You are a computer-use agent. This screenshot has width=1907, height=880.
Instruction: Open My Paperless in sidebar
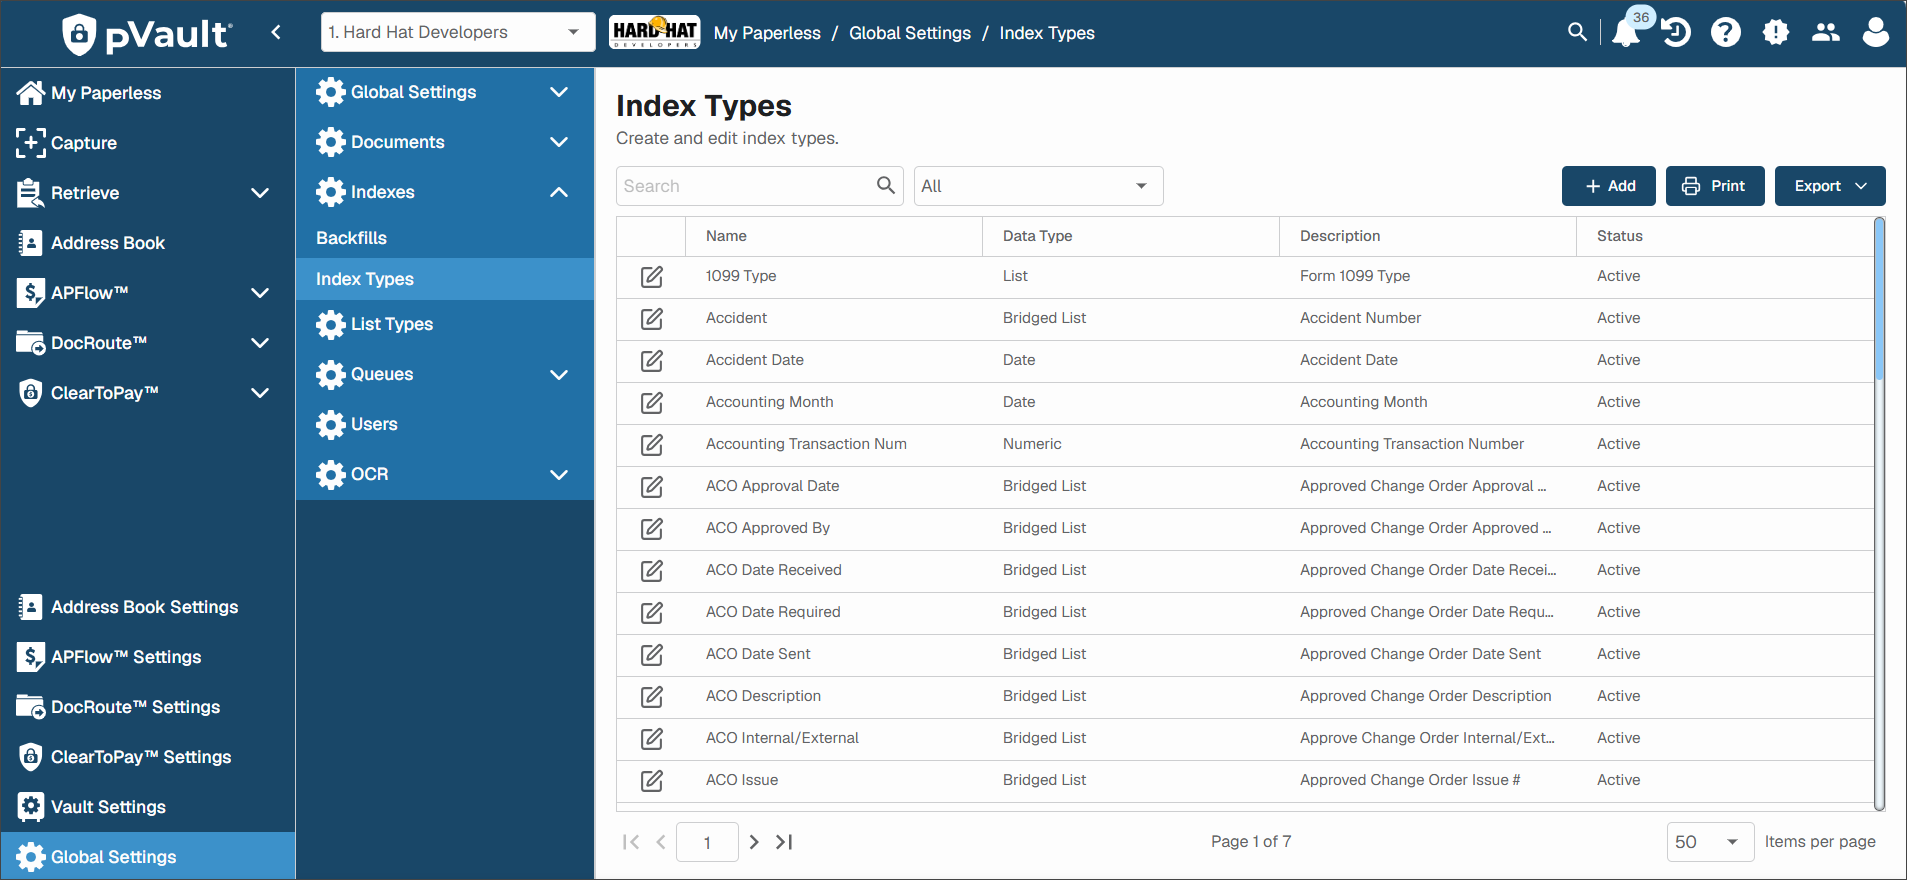pyautogui.click(x=148, y=93)
